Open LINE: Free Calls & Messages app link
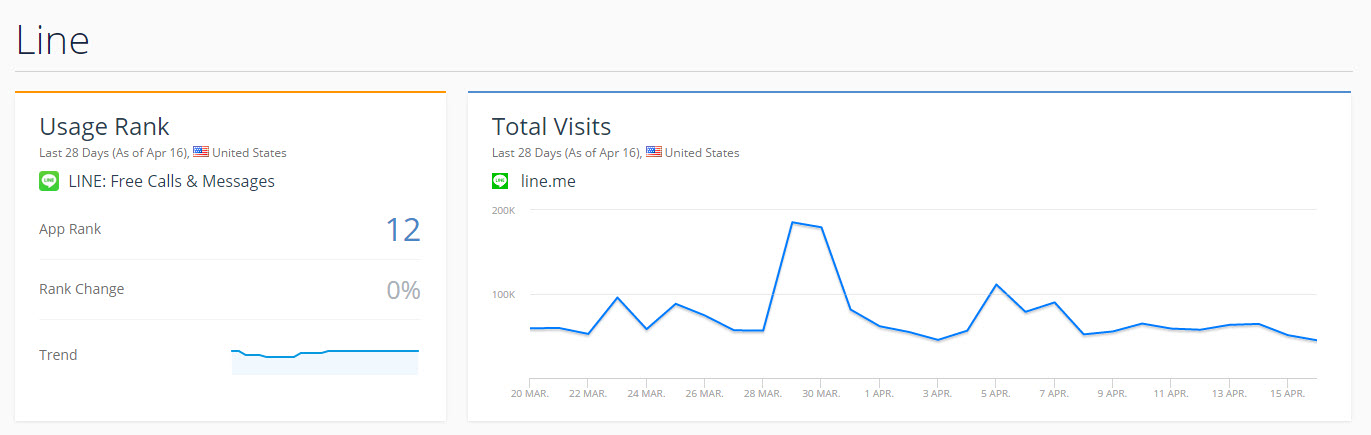The height and width of the screenshot is (435, 1371). click(171, 181)
